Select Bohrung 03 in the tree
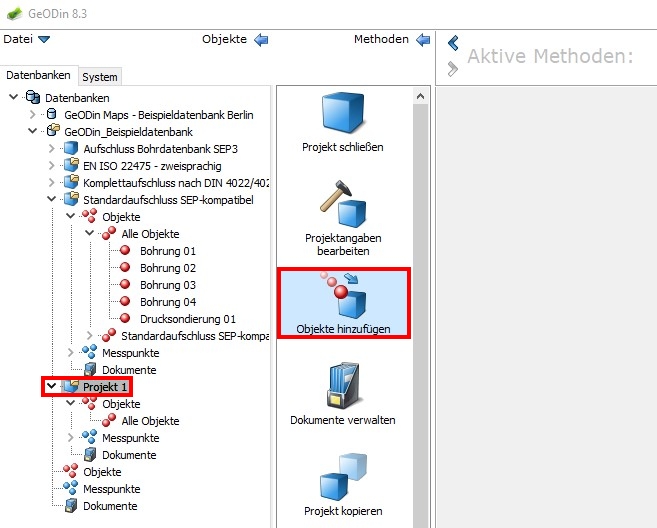This screenshot has height=528, width=657. click(168, 285)
